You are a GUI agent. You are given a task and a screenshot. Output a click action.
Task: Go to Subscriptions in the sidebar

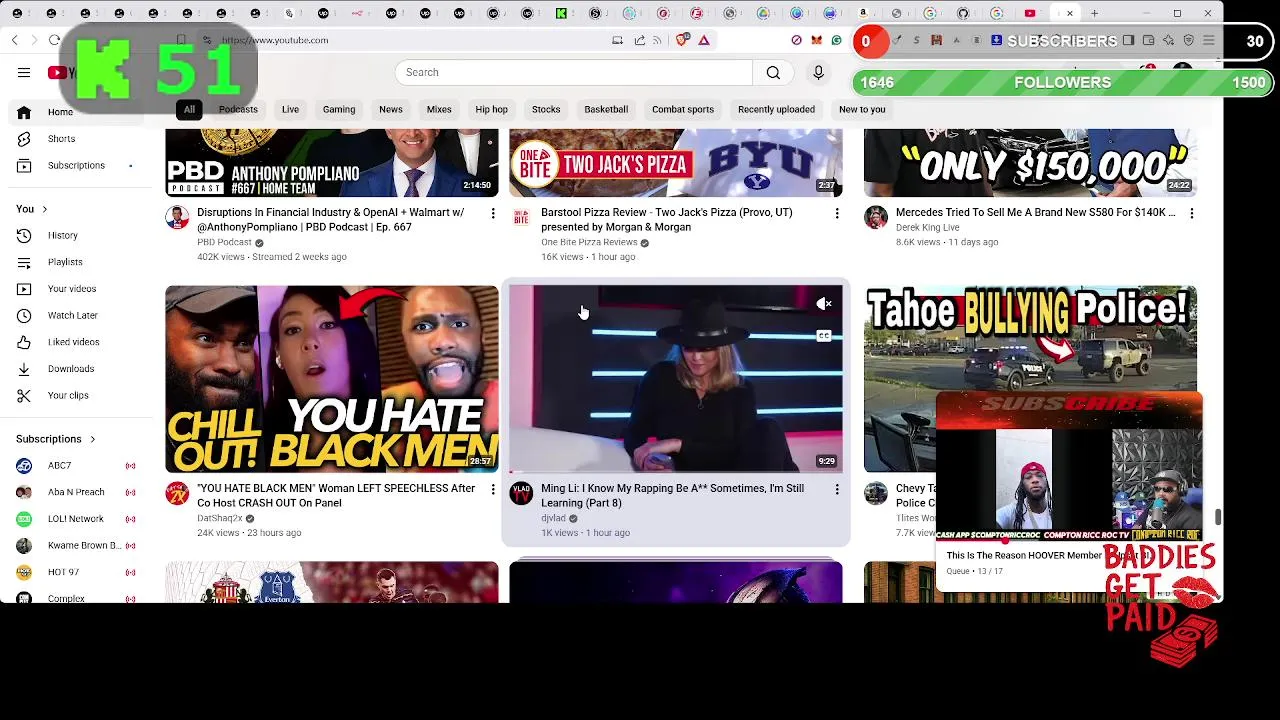pyautogui.click(x=76, y=165)
